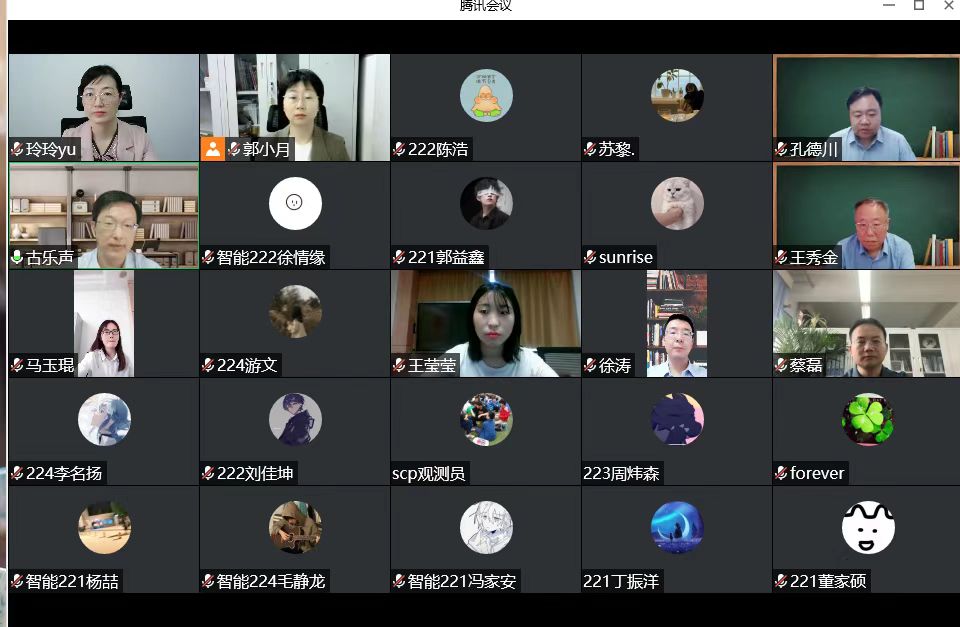Screen dimensions: 960x627
Task: Click 221郭益鑫's profile avatar
Action: click(x=486, y=203)
